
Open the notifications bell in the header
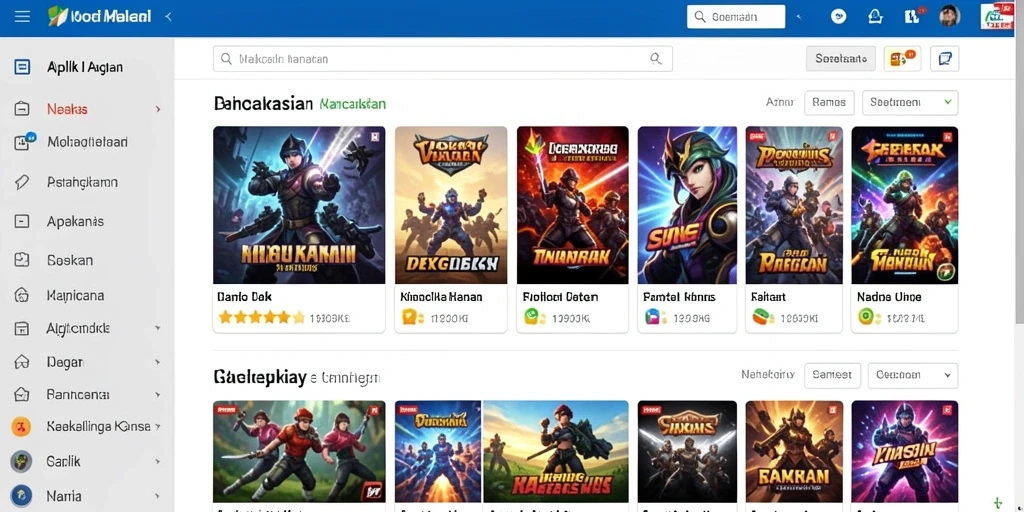coord(876,17)
